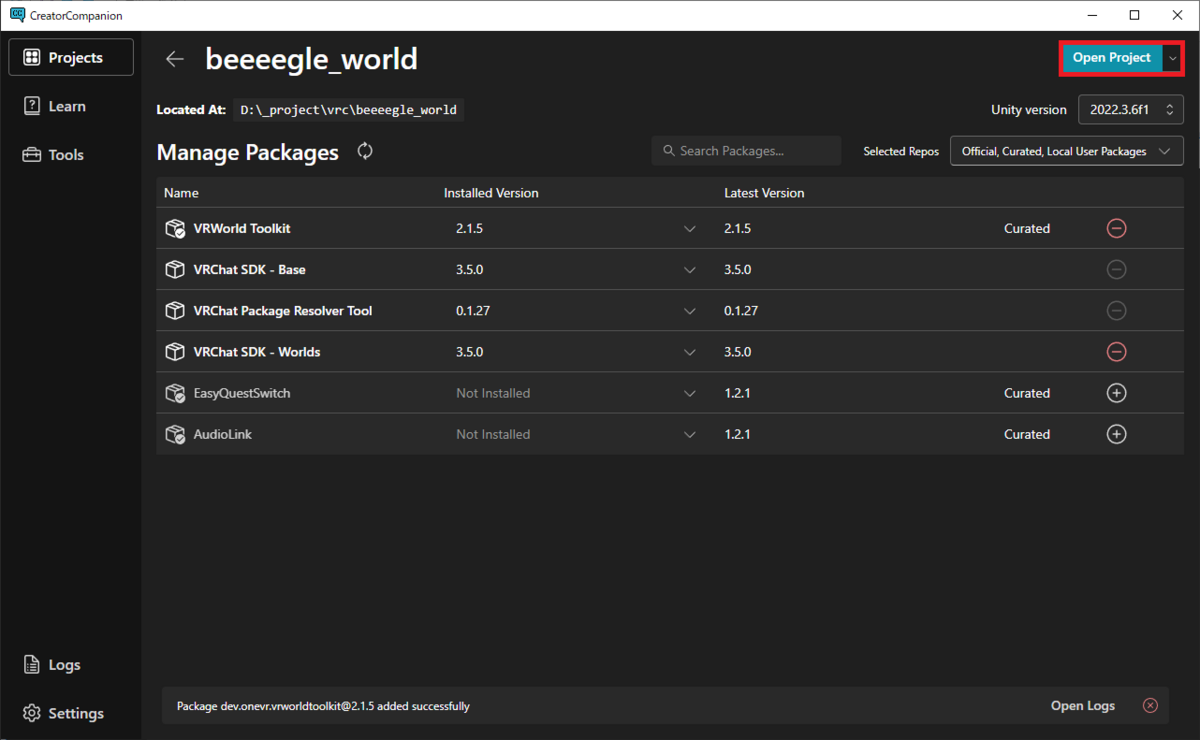Screen dimensions: 1200x740
Task: Click the disabled remove icon for Package Resolver Tool
Action: coord(1117,311)
